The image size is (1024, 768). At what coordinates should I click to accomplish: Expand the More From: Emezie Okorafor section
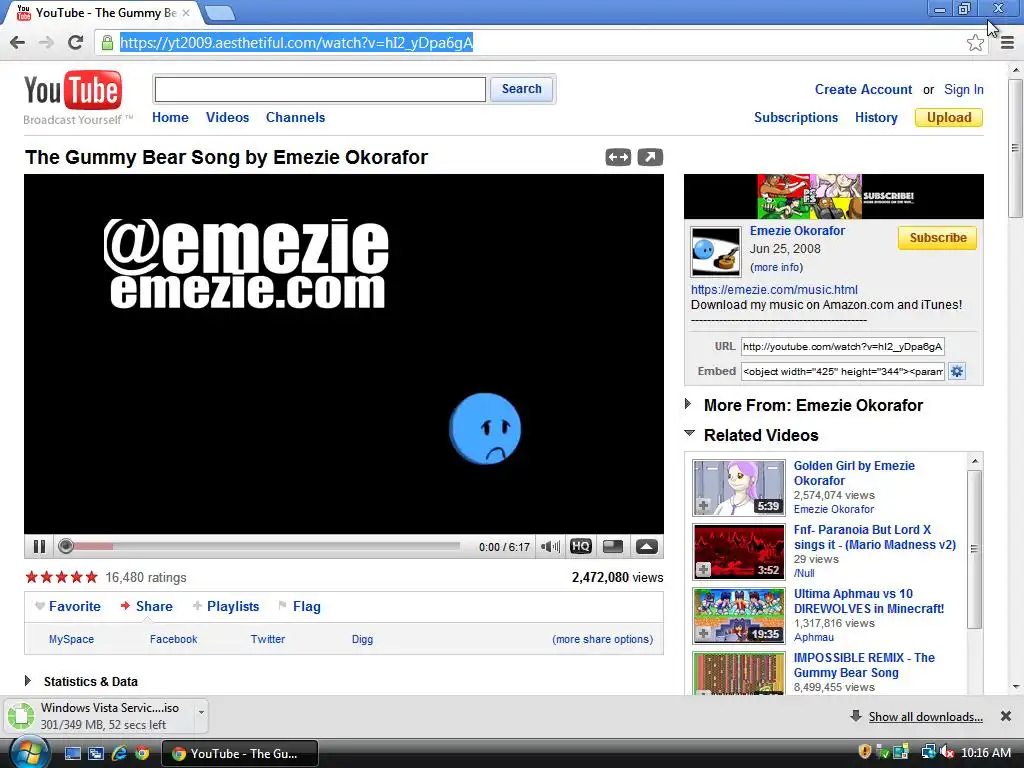[x=688, y=404]
